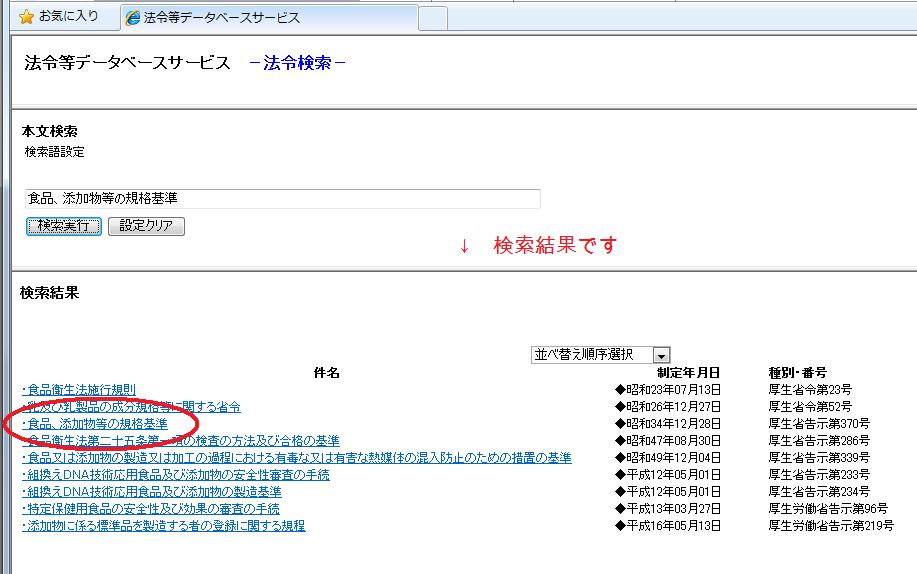The width and height of the screenshot is (917, 574).
Task: Open 乳及び乳製品の成分規格等に関する省令 link
Action: pyautogui.click(x=131, y=407)
